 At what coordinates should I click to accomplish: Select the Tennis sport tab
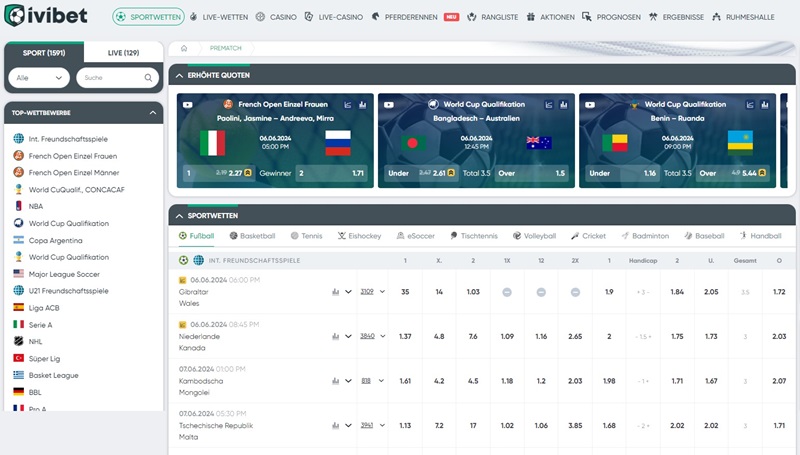click(x=307, y=236)
